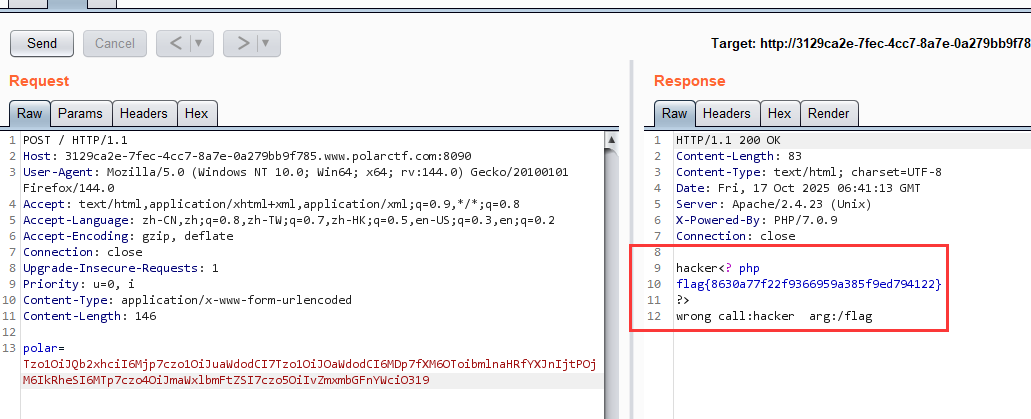This screenshot has height=419, width=1031.
Task: Open the Response Hex tab
Action: (779, 113)
